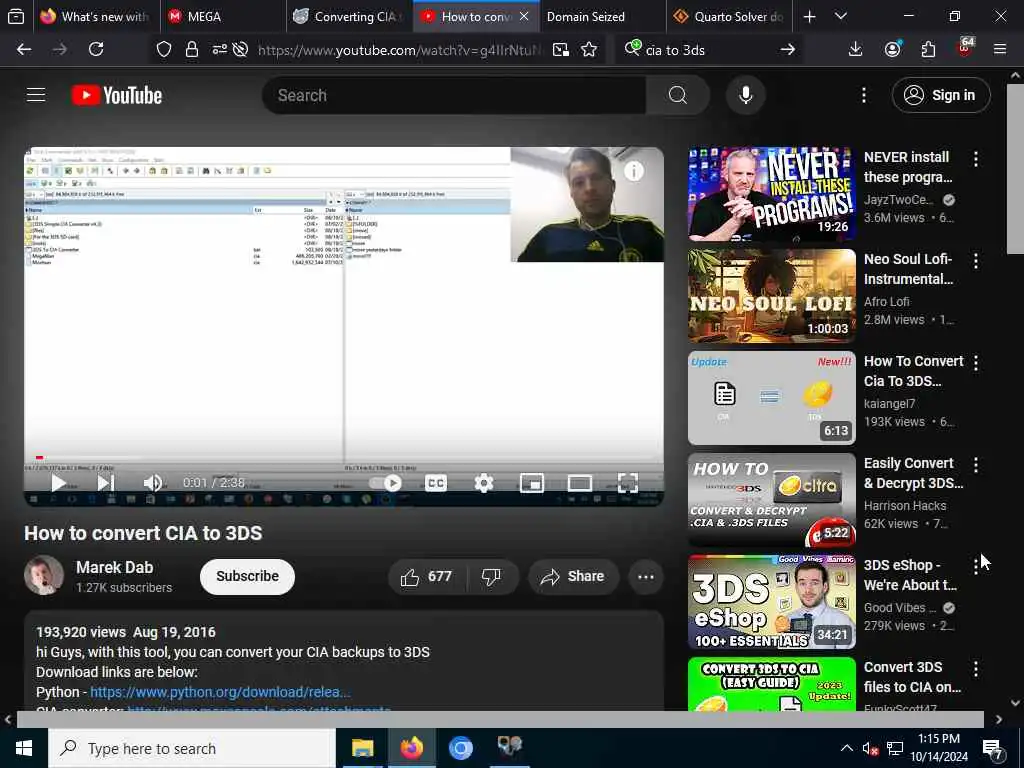Screen dimensions: 1024x768
Task: Click the address bar URL
Action: (398, 50)
